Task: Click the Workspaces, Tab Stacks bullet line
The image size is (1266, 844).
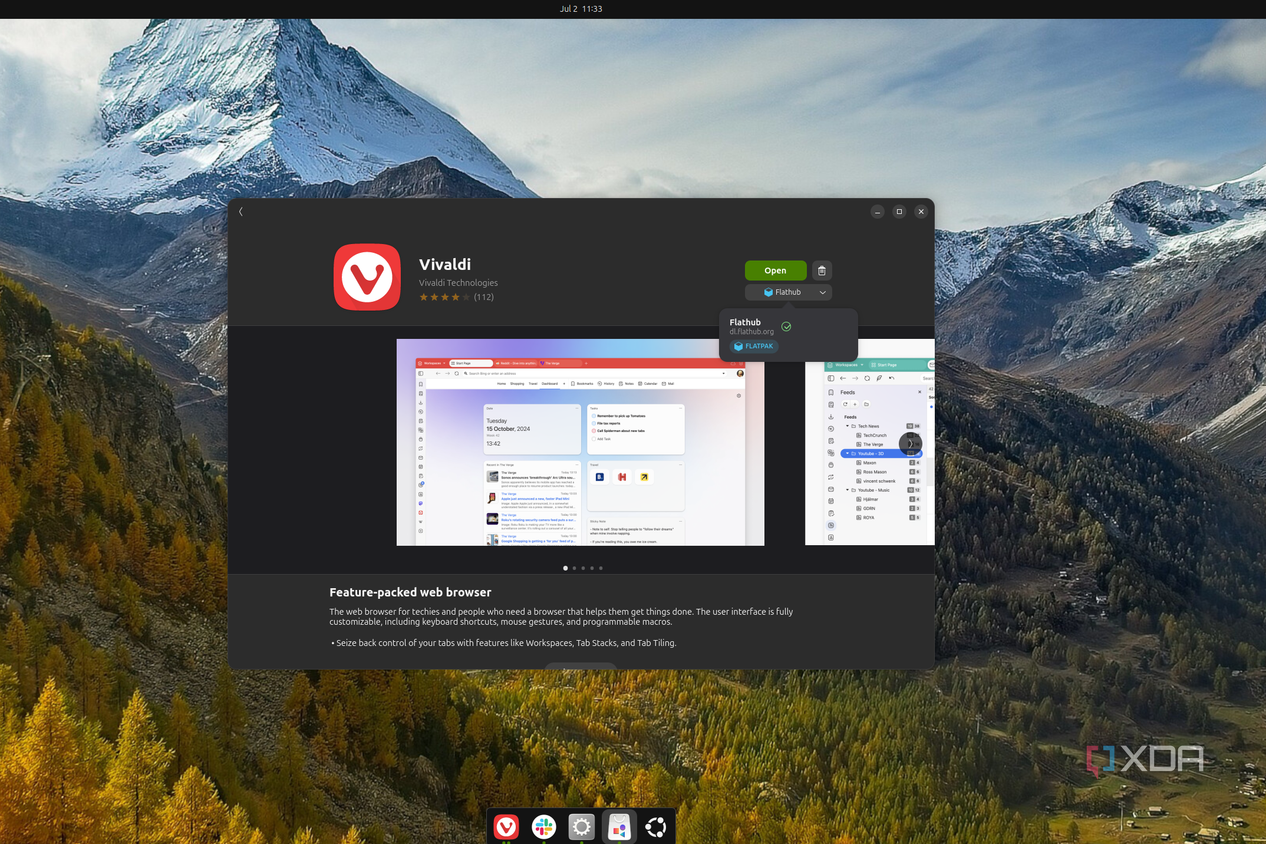Action: [x=504, y=643]
